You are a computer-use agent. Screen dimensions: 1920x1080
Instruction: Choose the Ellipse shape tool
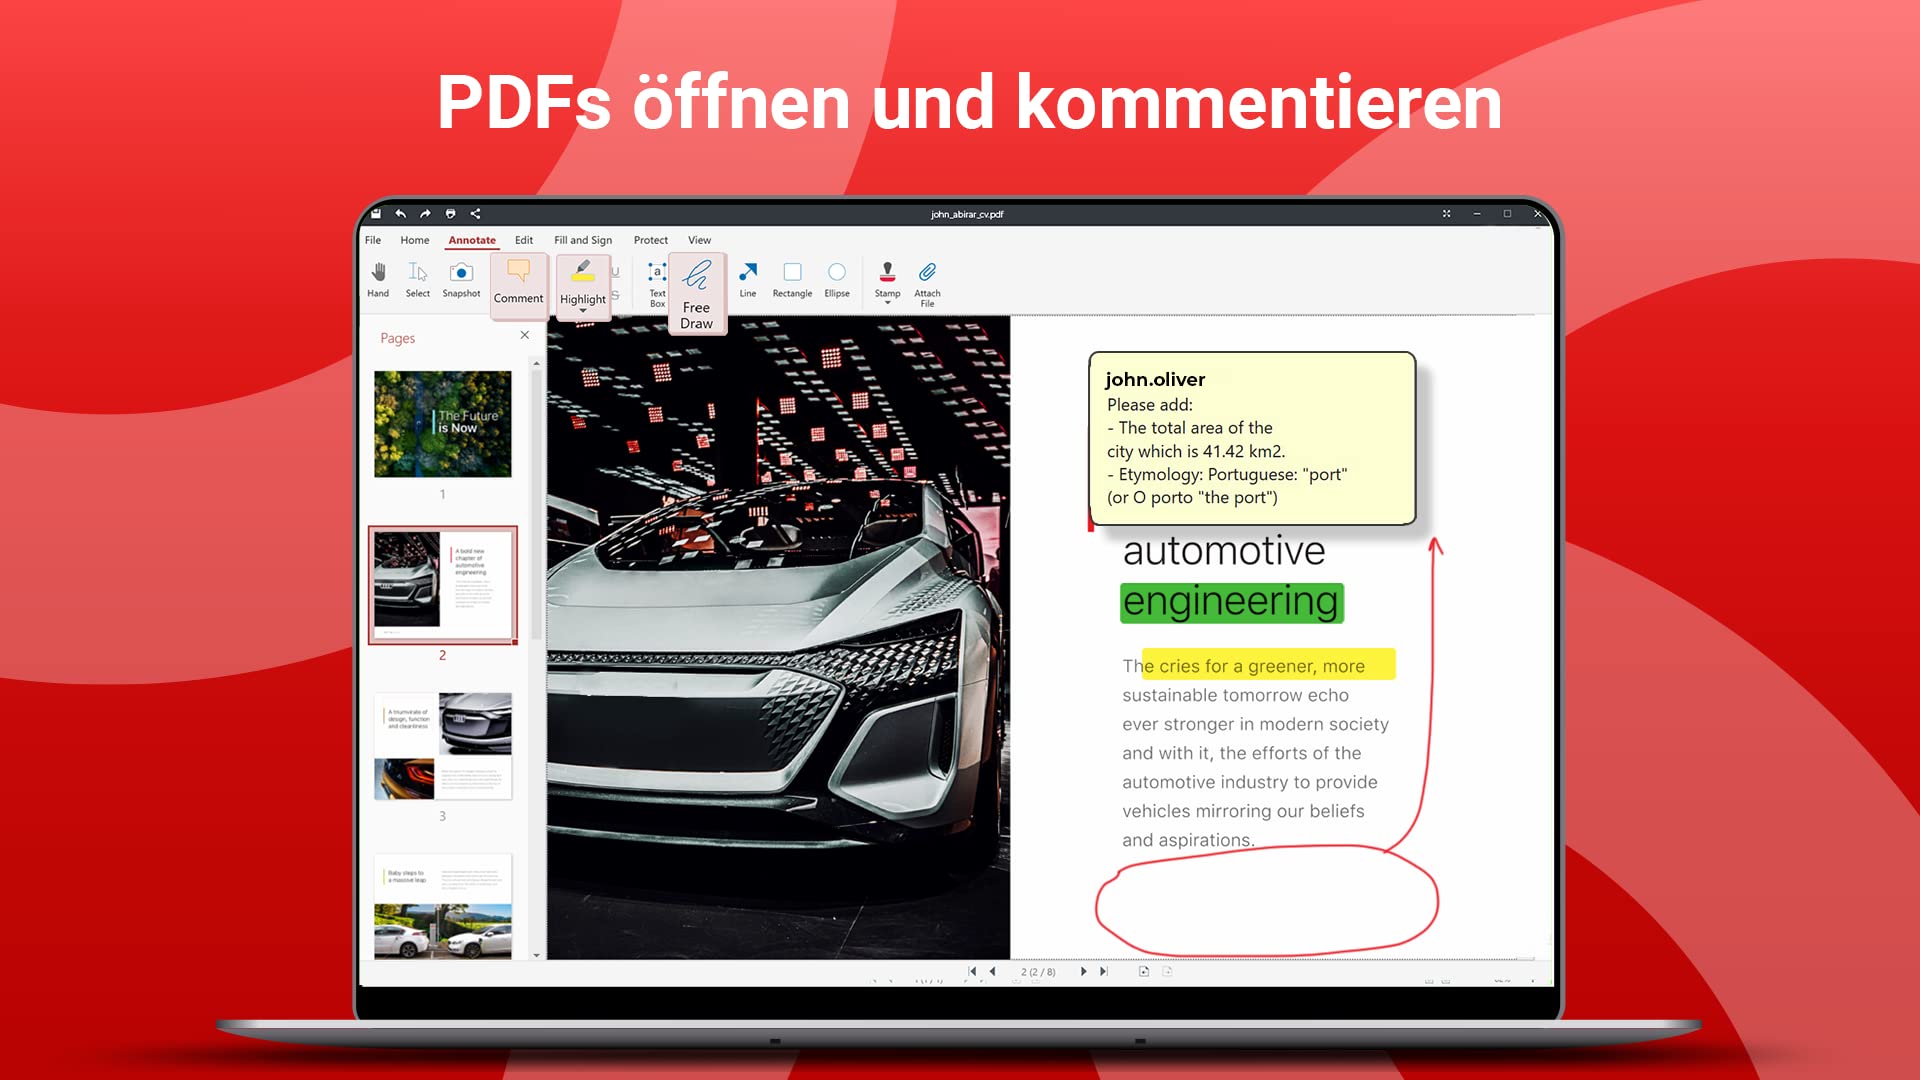click(x=837, y=280)
